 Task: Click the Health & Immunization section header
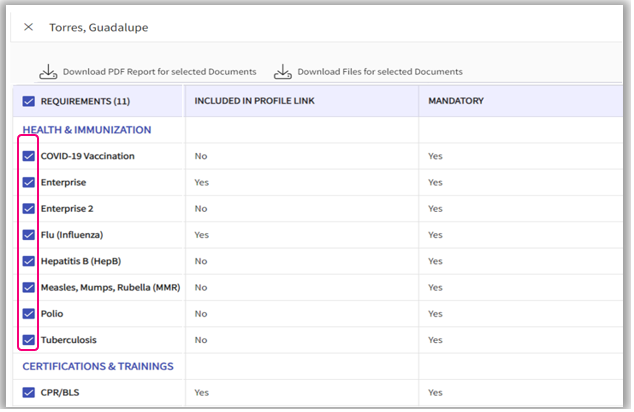click(87, 130)
